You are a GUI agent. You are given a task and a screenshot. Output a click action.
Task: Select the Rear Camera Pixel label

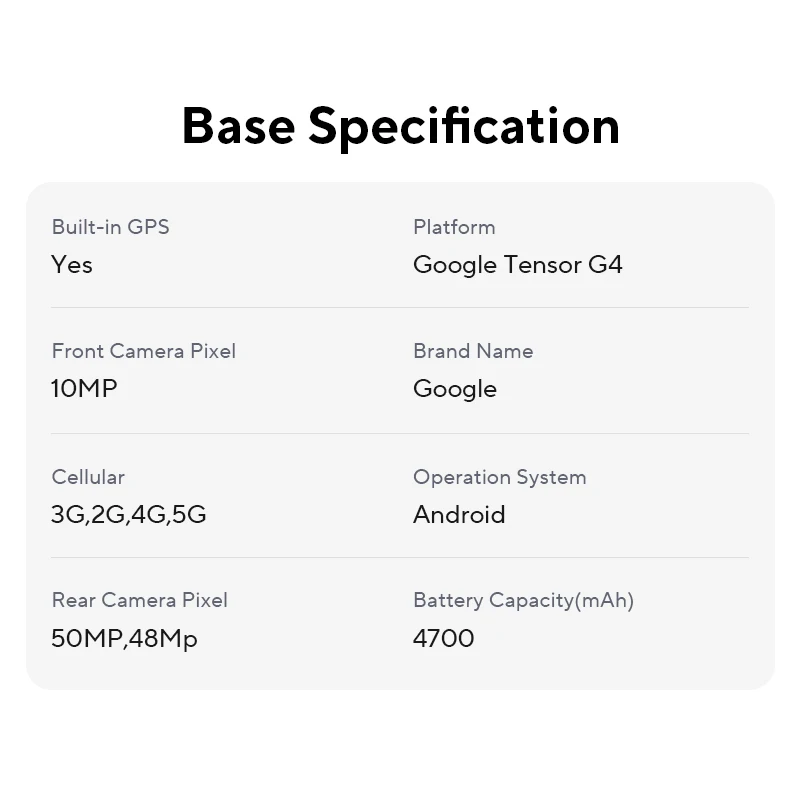pos(139,600)
